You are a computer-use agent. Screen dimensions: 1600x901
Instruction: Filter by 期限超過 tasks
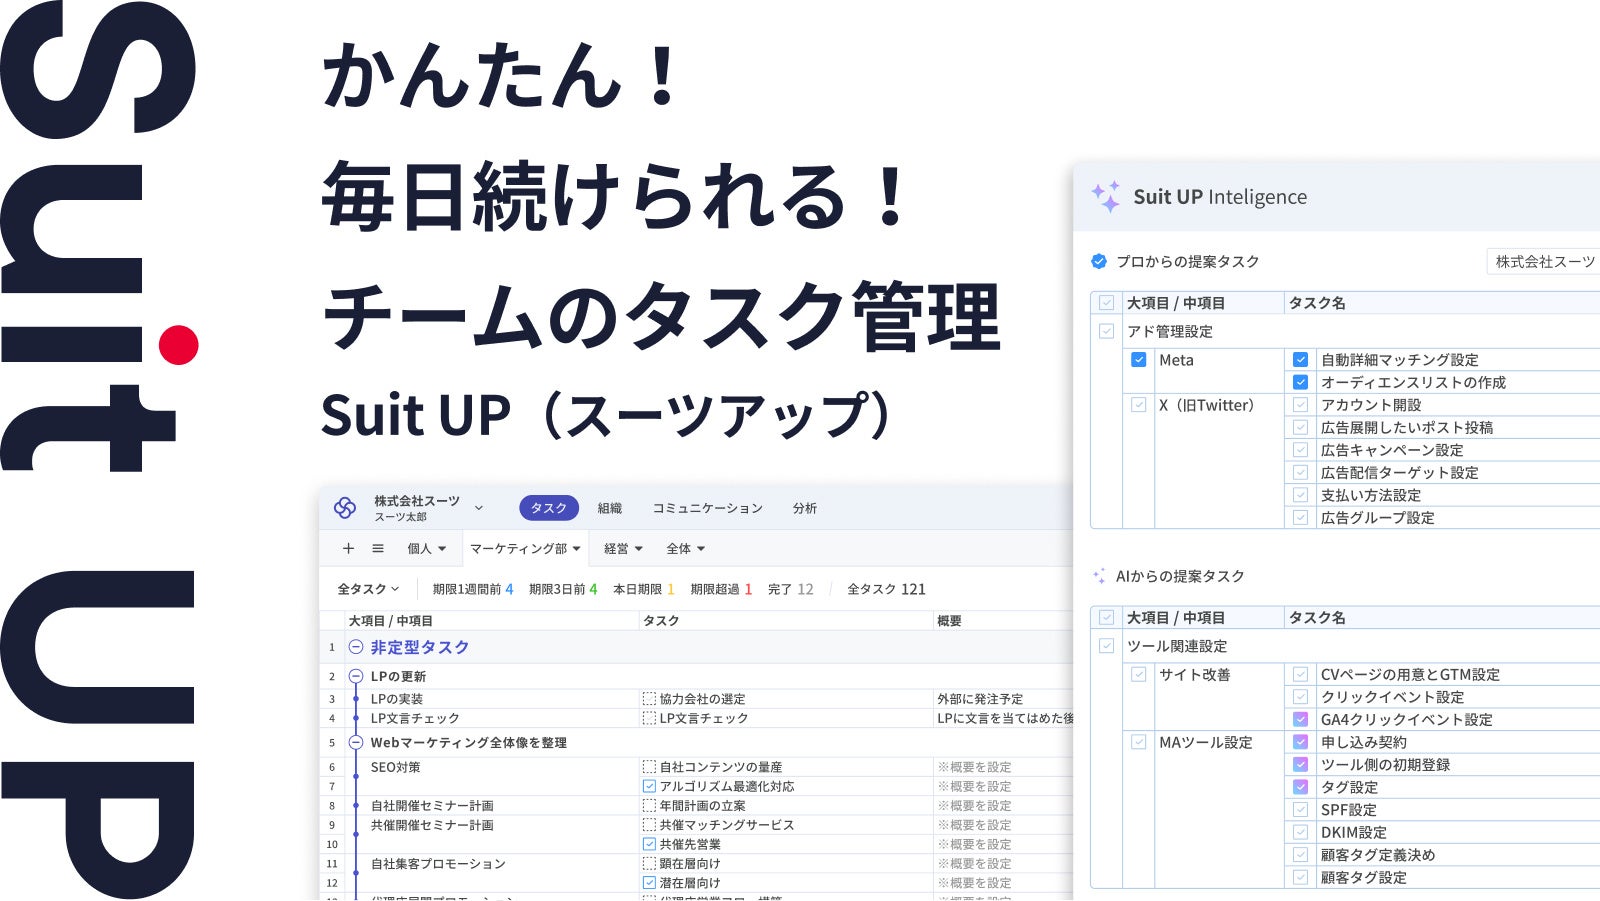721,589
